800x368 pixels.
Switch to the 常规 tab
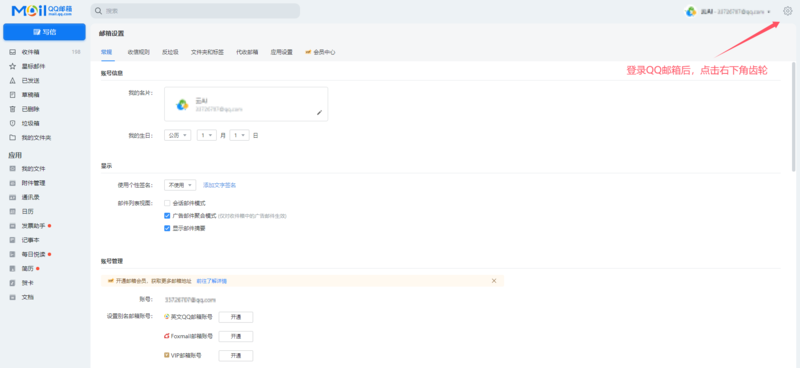point(106,52)
